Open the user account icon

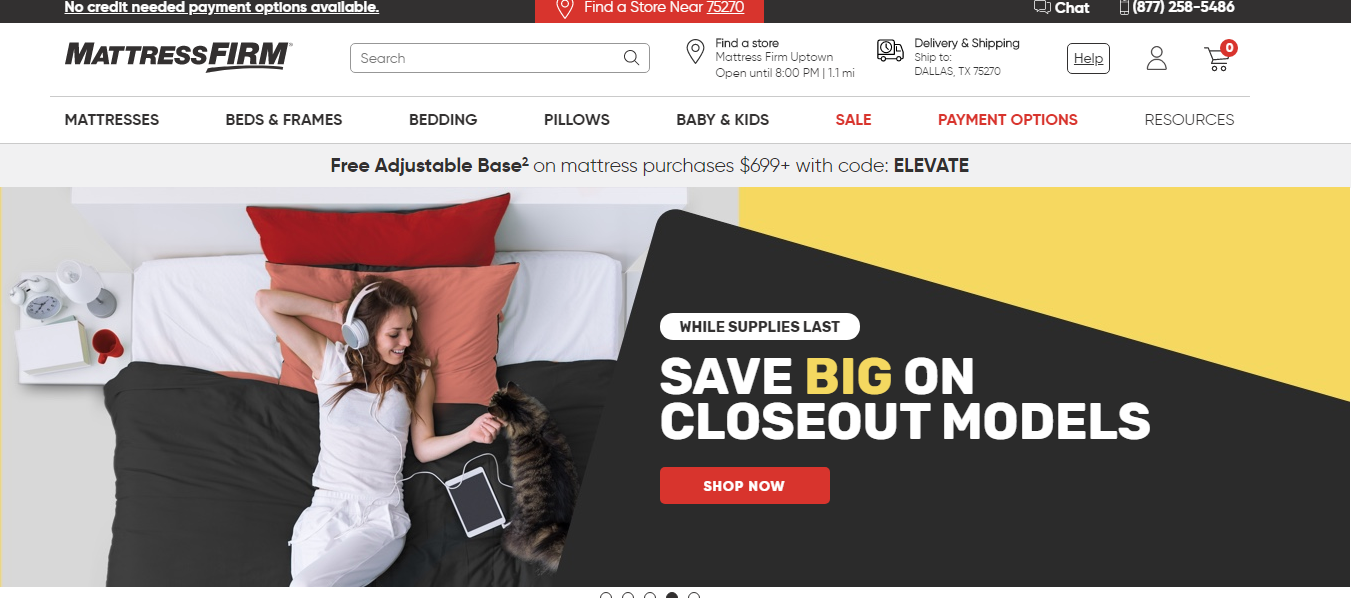point(1157,58)
